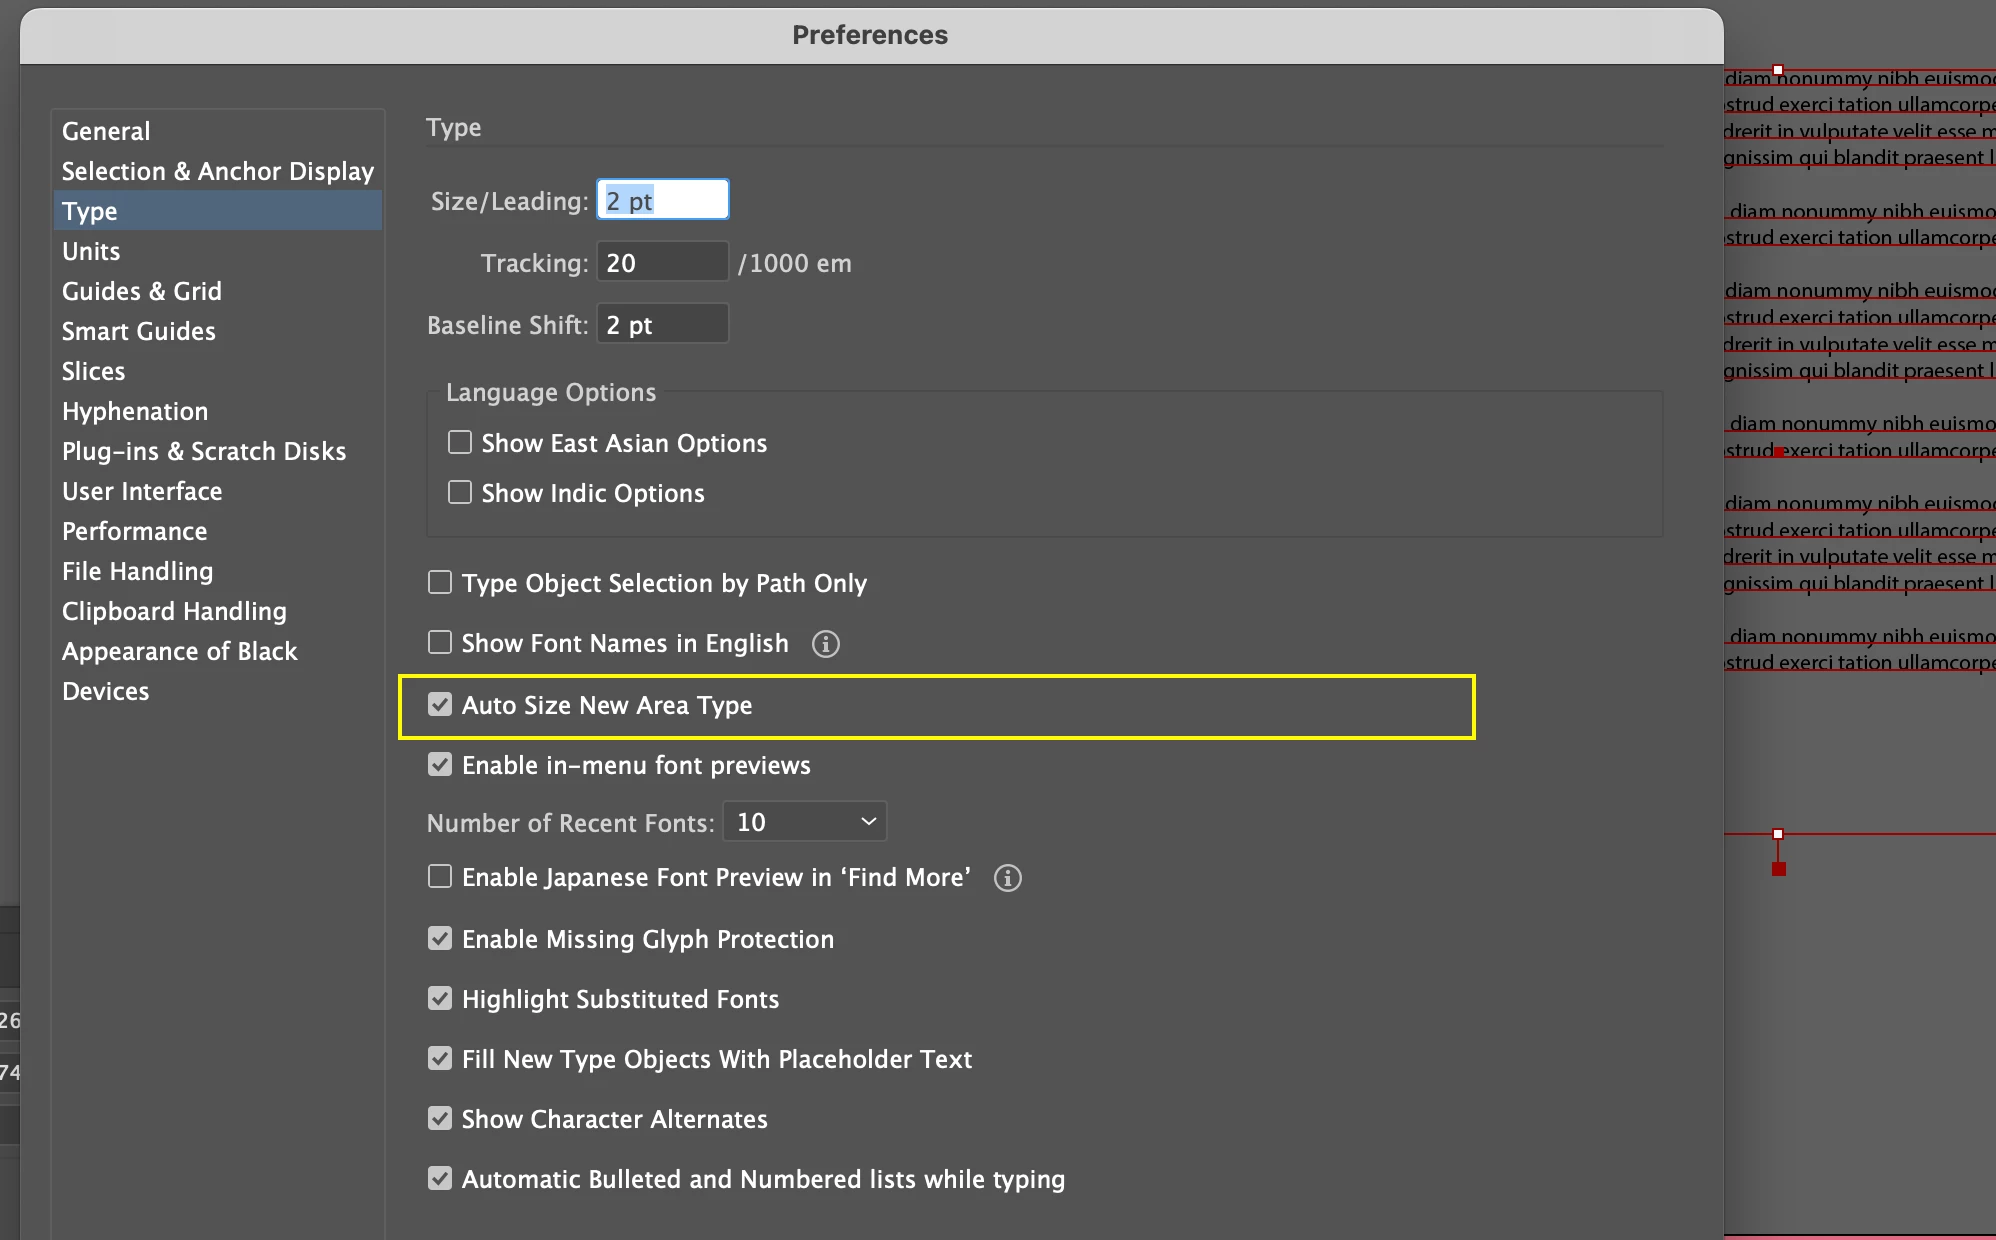Select Guides & Grid in sidebar

click(x=142, y=291)
